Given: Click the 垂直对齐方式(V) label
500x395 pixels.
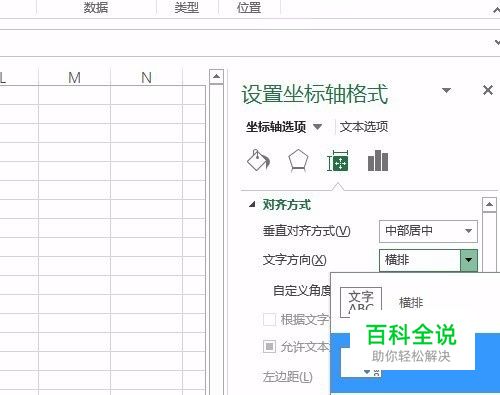Looking at the screenshot, I should 307,231.
